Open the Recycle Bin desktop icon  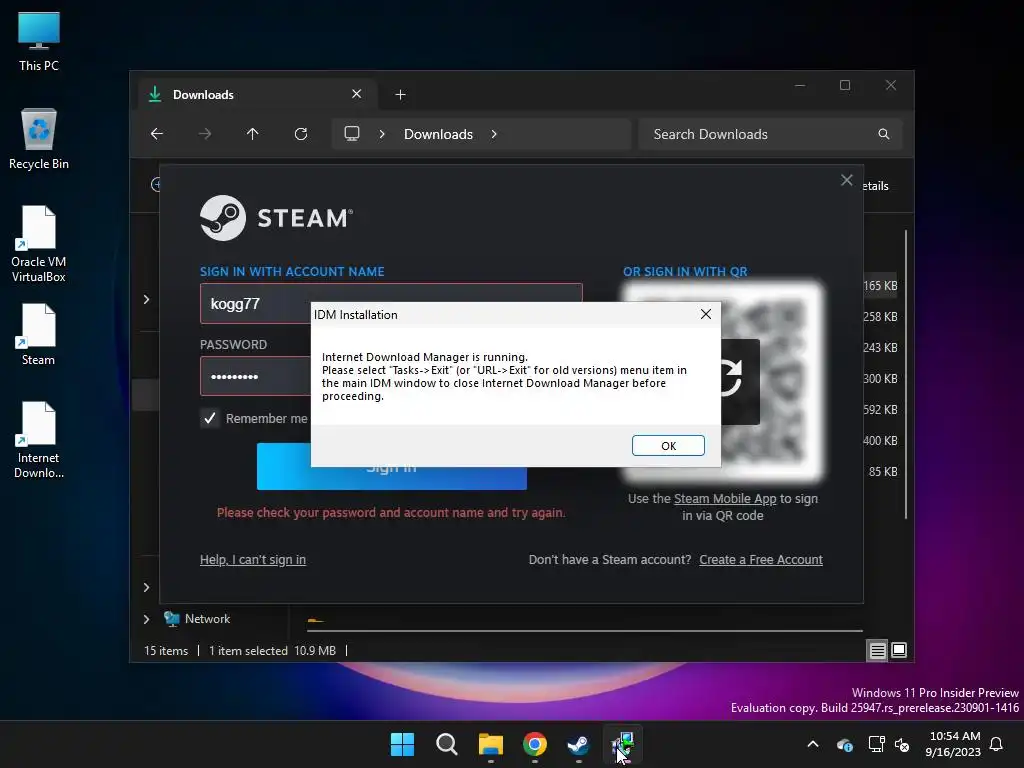pyautogui.click(x=39, y=139)
